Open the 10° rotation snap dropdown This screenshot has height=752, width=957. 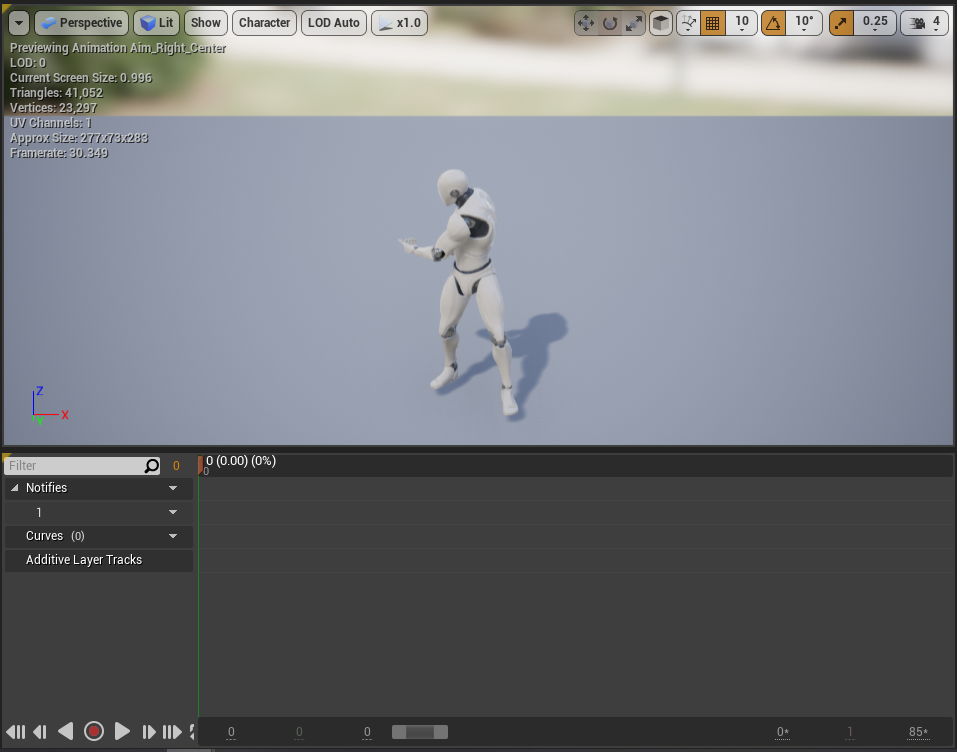804,23
